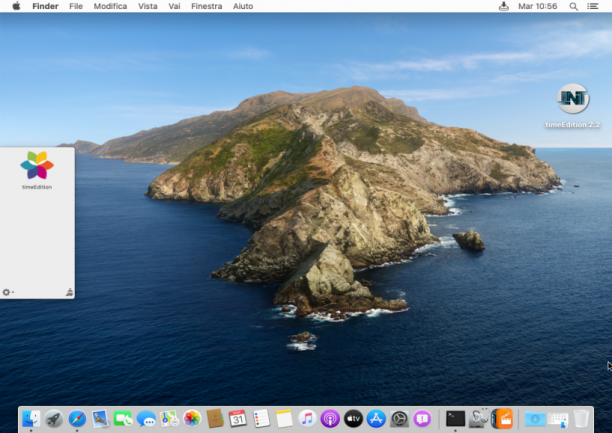612x433 pixels.
Task: Open the Vista menu
Action: tap(148, 6)
